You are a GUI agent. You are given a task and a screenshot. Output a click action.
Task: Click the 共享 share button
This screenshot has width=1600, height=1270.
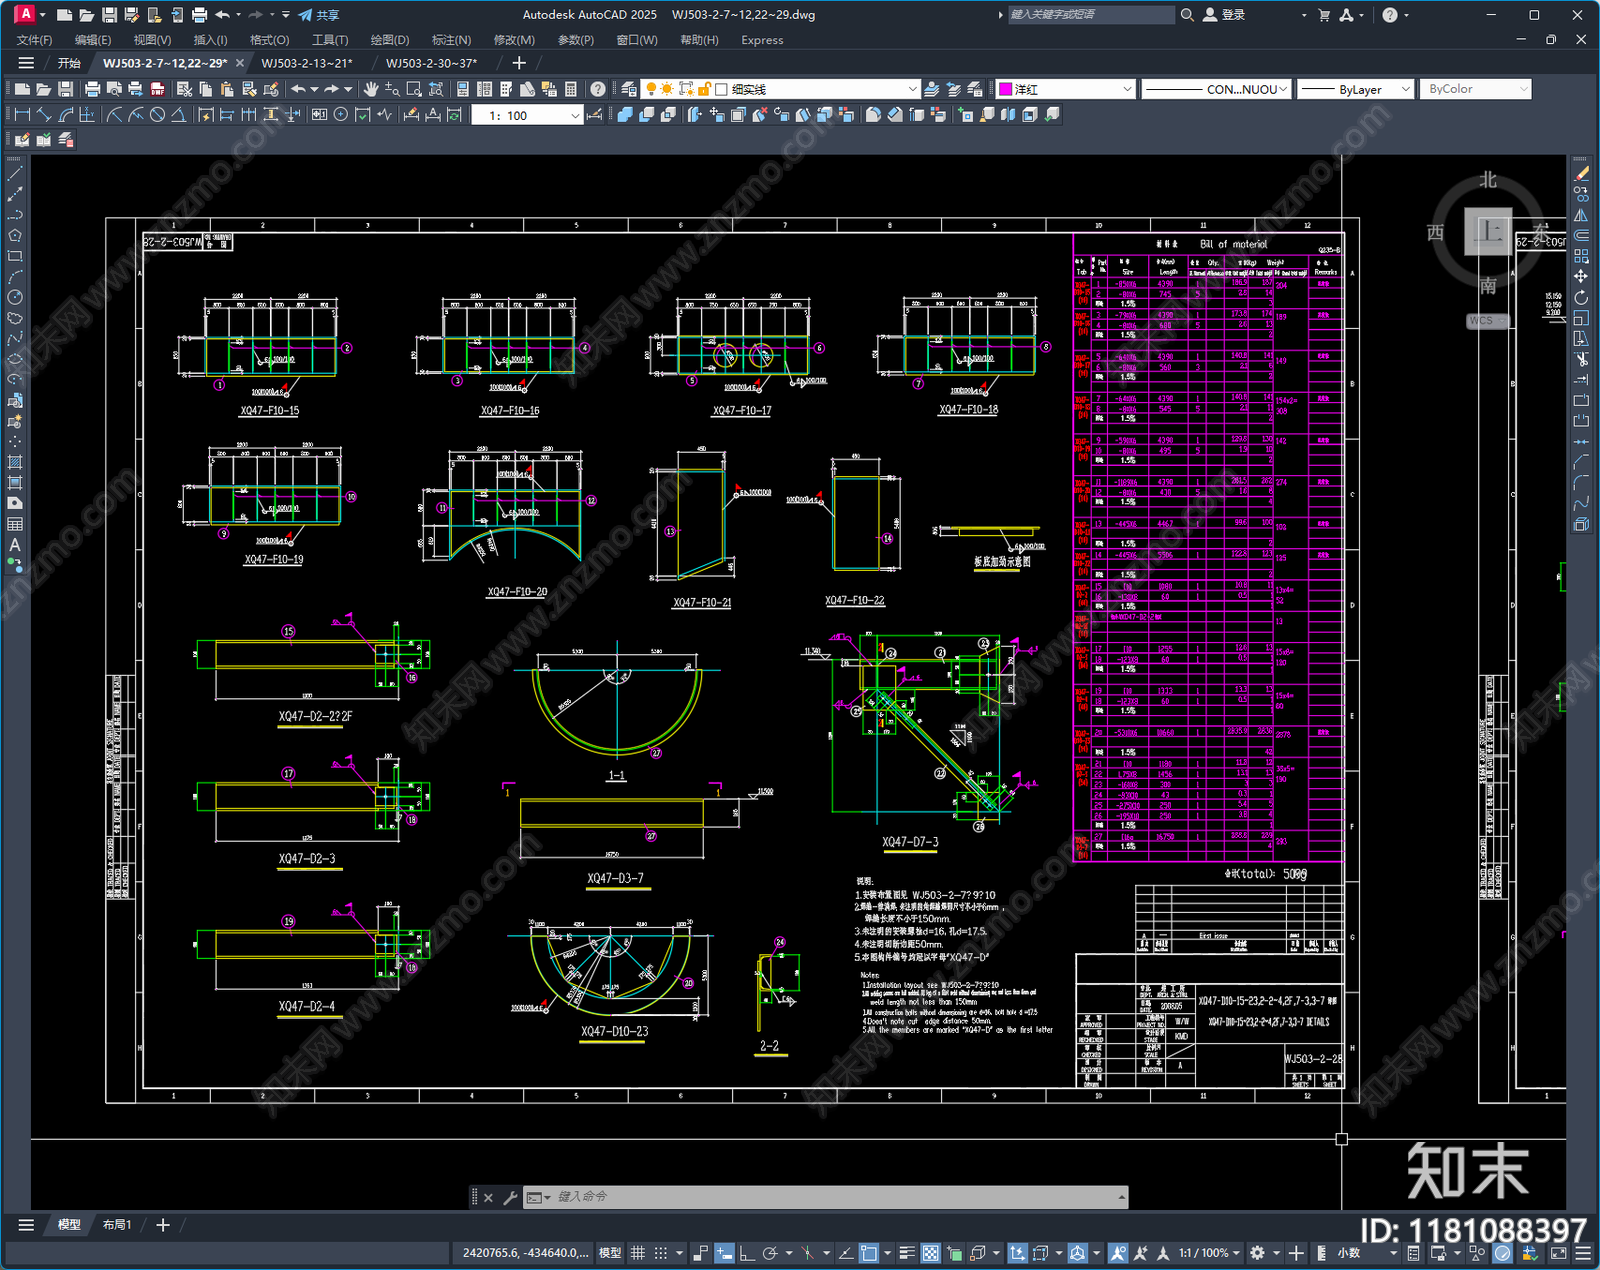(x=318, y=15)
